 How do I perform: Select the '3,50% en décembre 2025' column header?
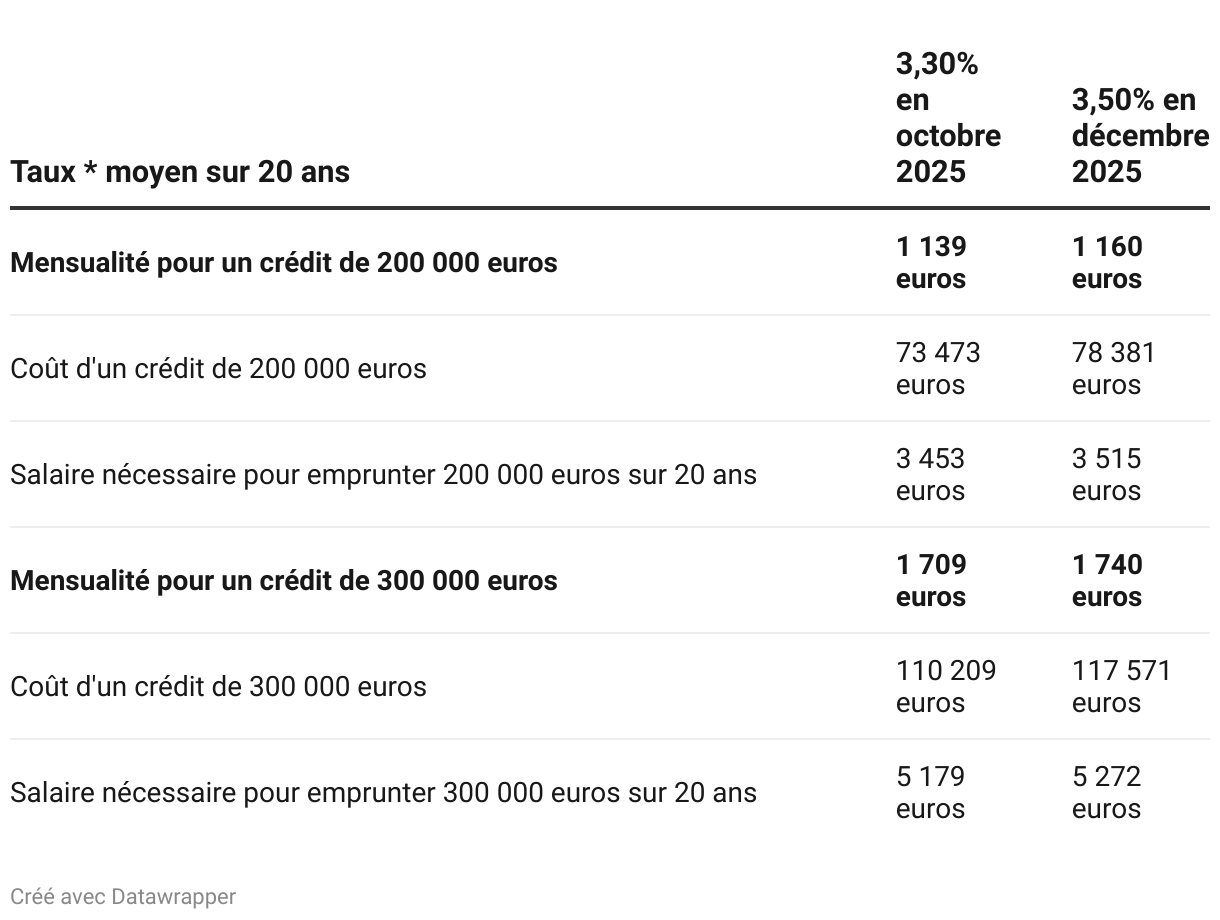point(1140,136)
